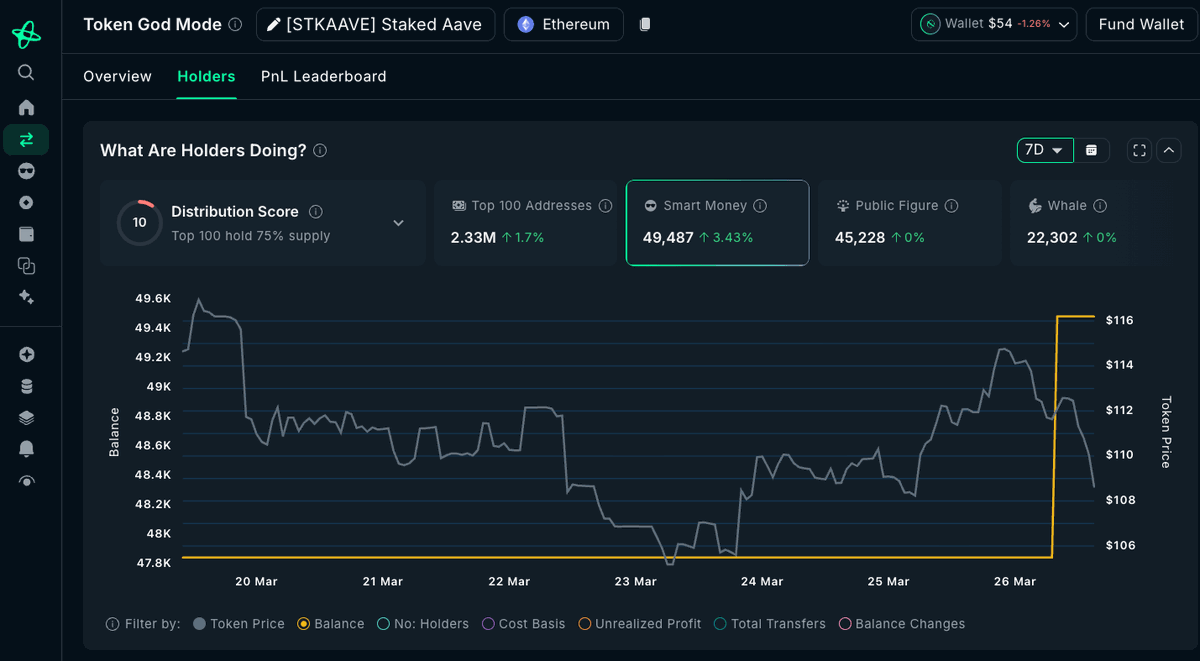Click the search icon in the sidebar
1200x661 pixels.
click(x=26, y=72)
